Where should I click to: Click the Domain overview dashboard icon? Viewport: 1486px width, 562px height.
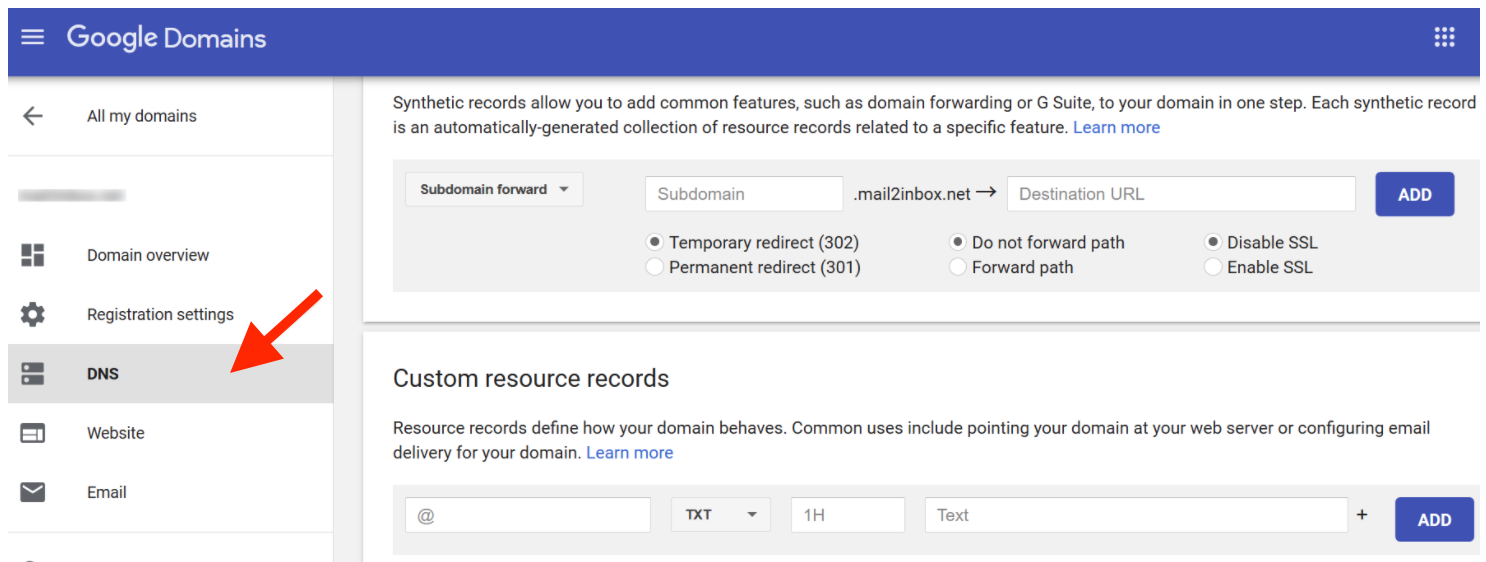33,255
